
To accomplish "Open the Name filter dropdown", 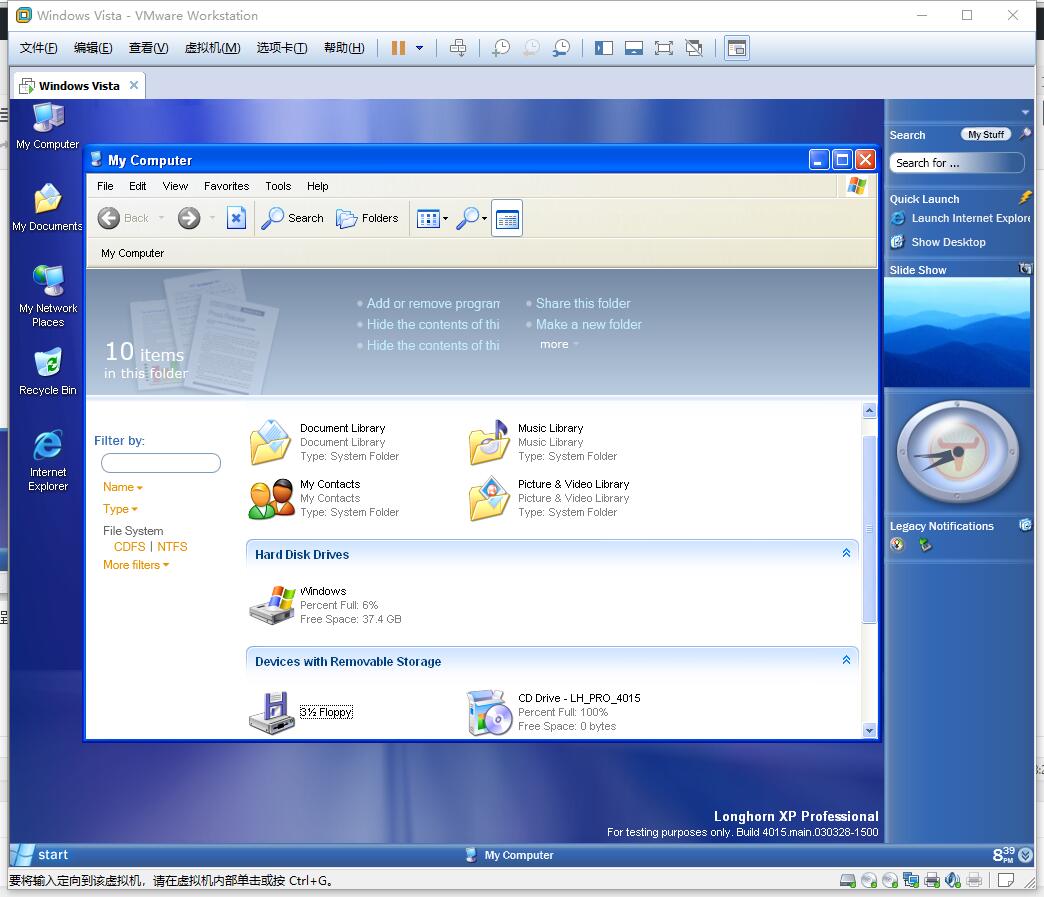I will click(x=123, y=487).
